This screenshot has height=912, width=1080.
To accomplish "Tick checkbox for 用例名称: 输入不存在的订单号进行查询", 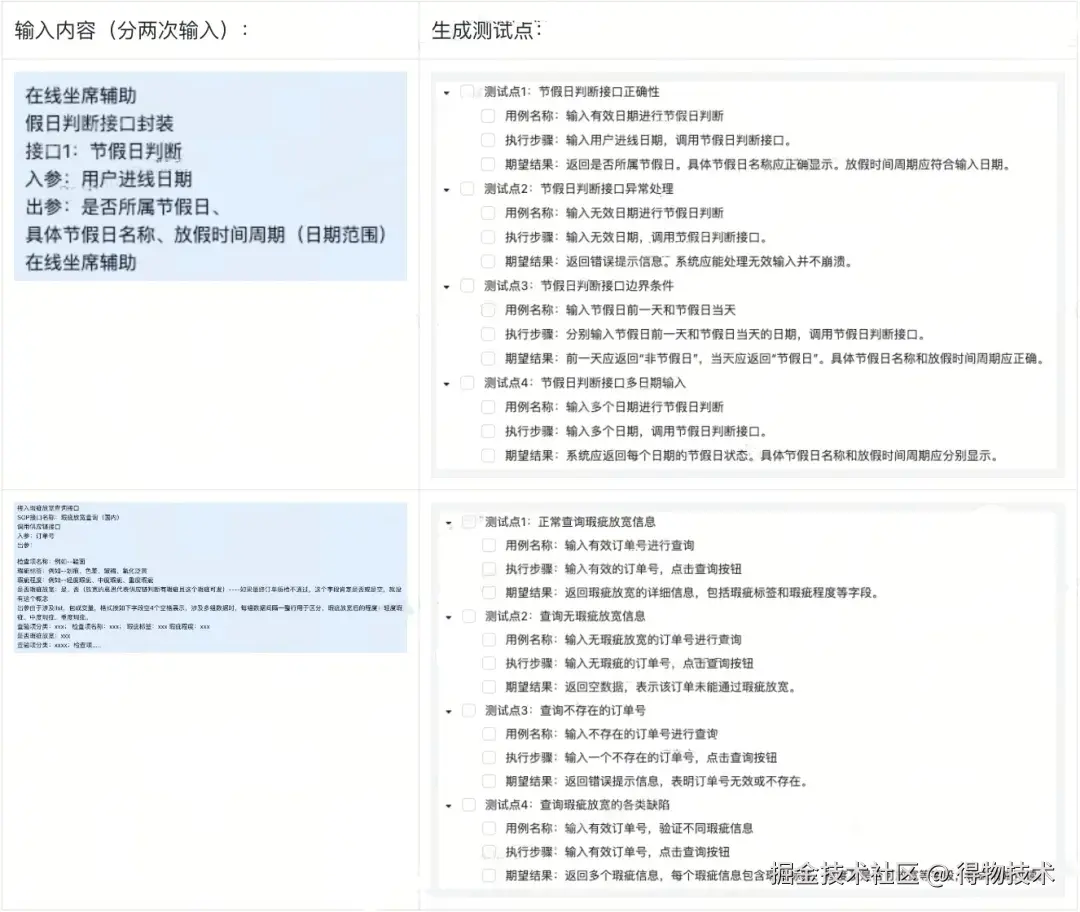I will pos(489,734).
